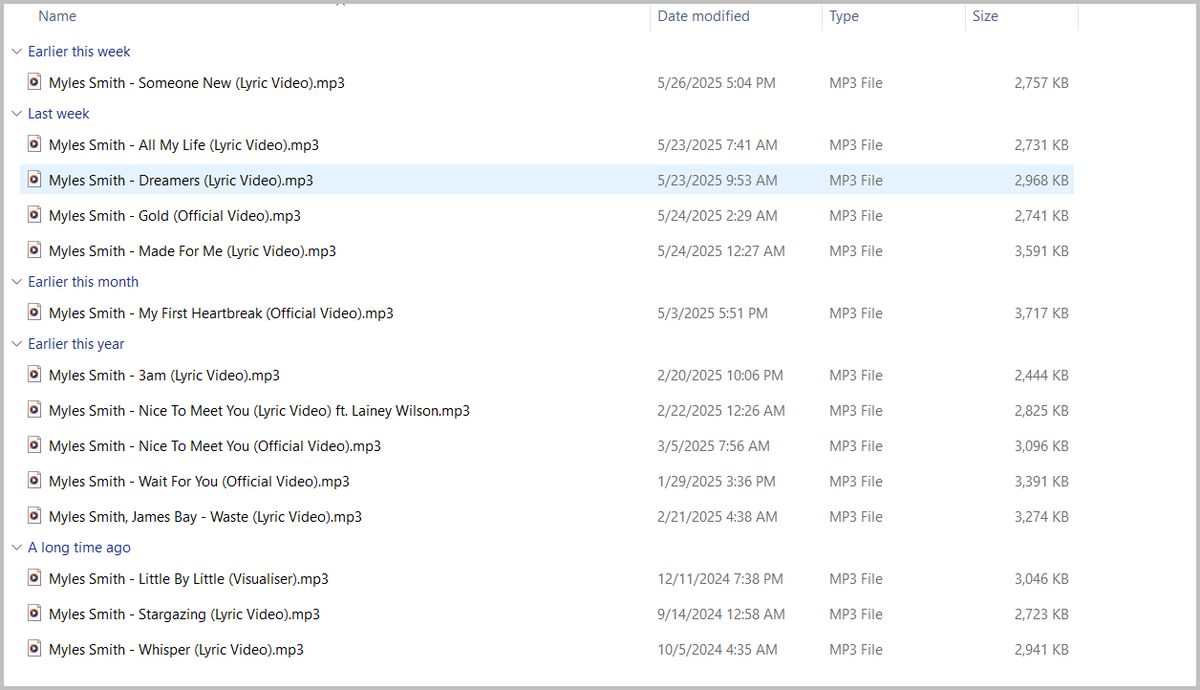
Task: Sort files by clicking the Name column header
Action: pyautogui.click(x=57, y=16)
